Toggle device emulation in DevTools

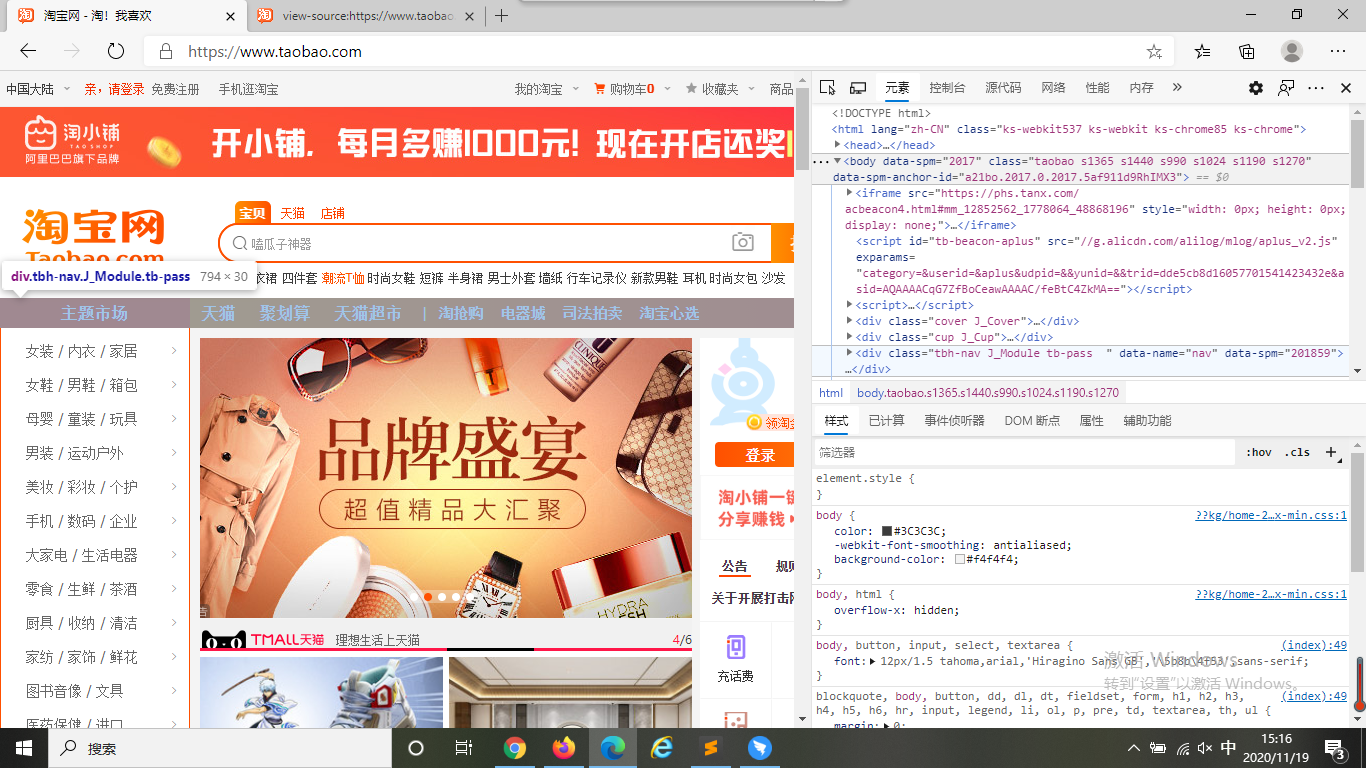(858, 88)
